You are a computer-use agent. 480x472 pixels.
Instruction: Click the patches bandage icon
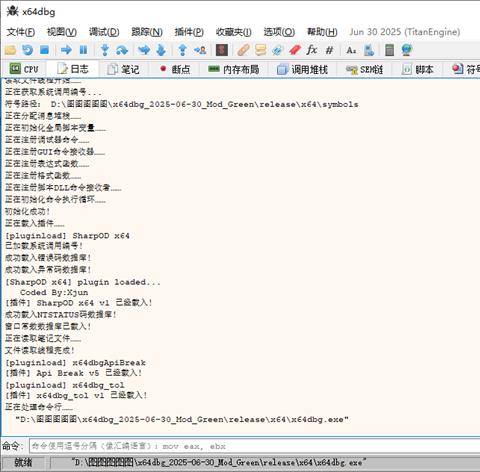coord(243,50)
